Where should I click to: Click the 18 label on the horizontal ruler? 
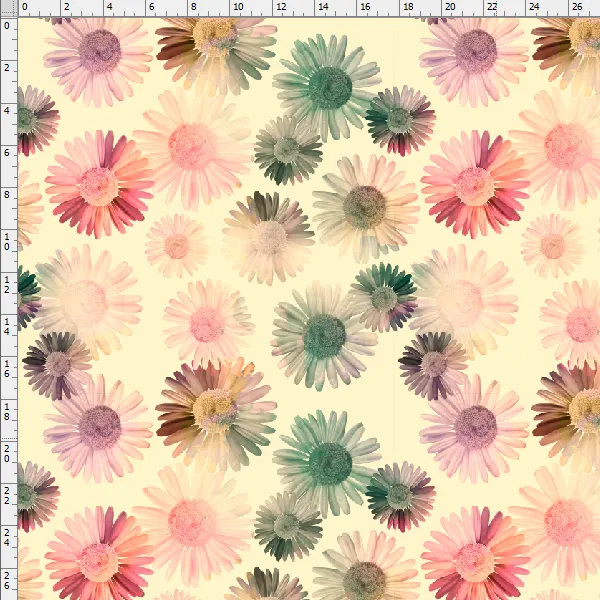point(408,7)
